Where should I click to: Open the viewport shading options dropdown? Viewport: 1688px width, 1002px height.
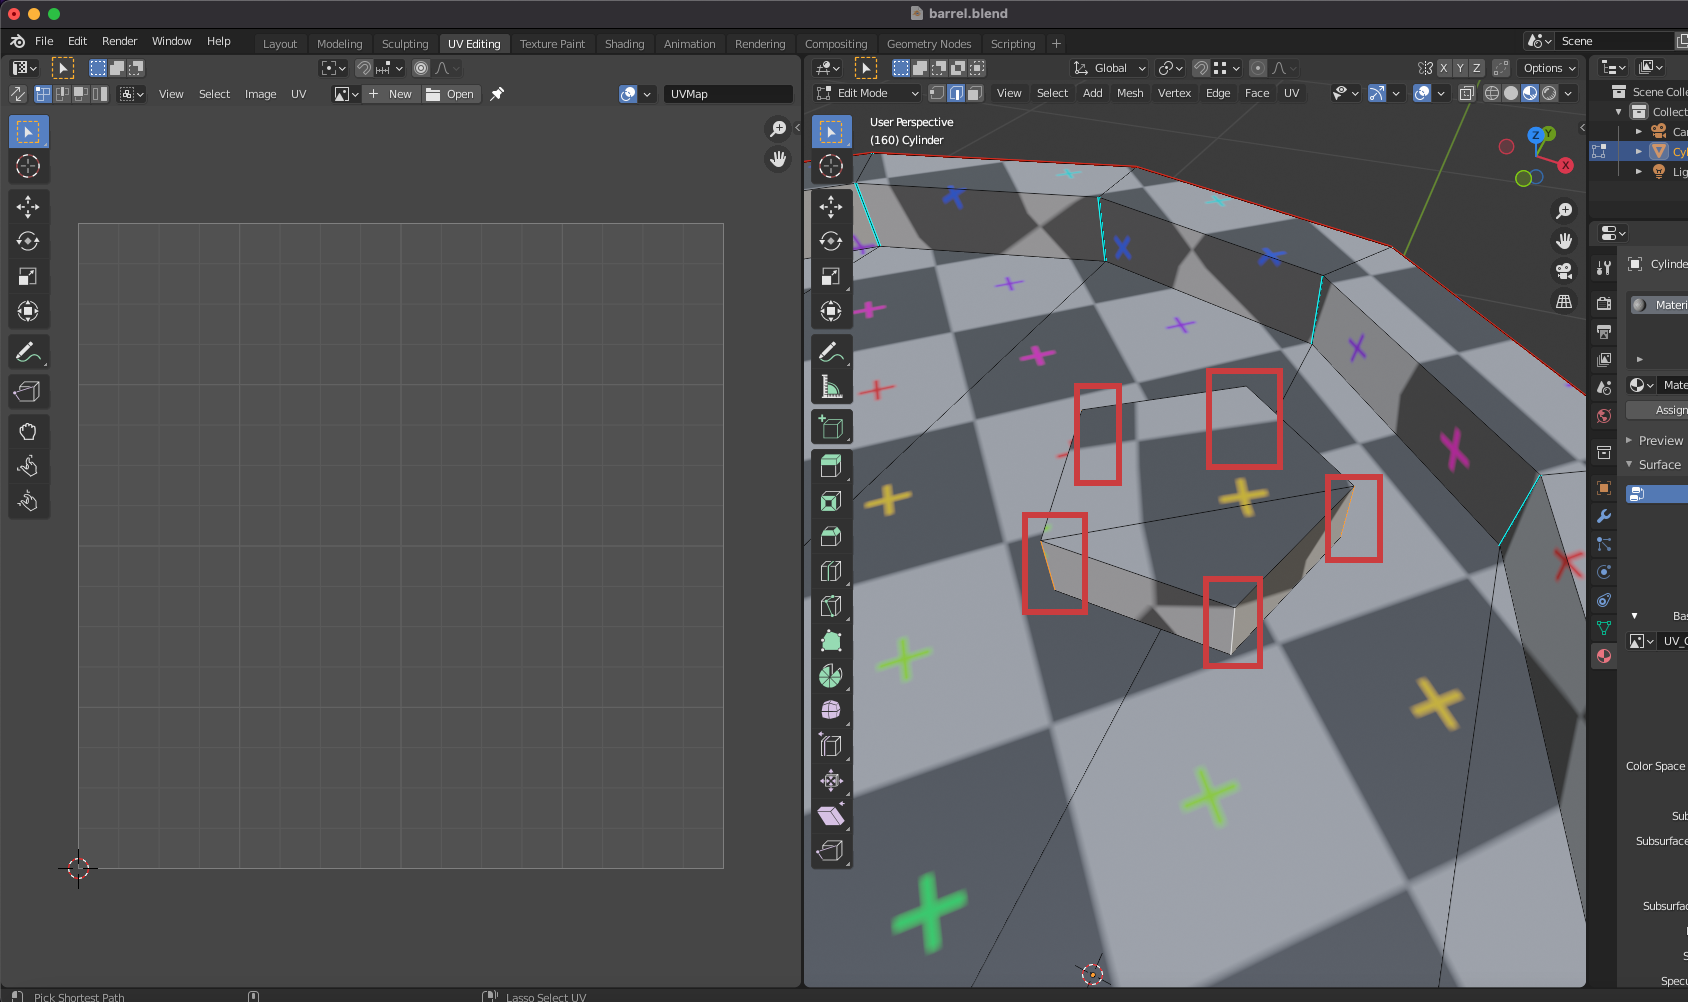[x=1569, y=93]
